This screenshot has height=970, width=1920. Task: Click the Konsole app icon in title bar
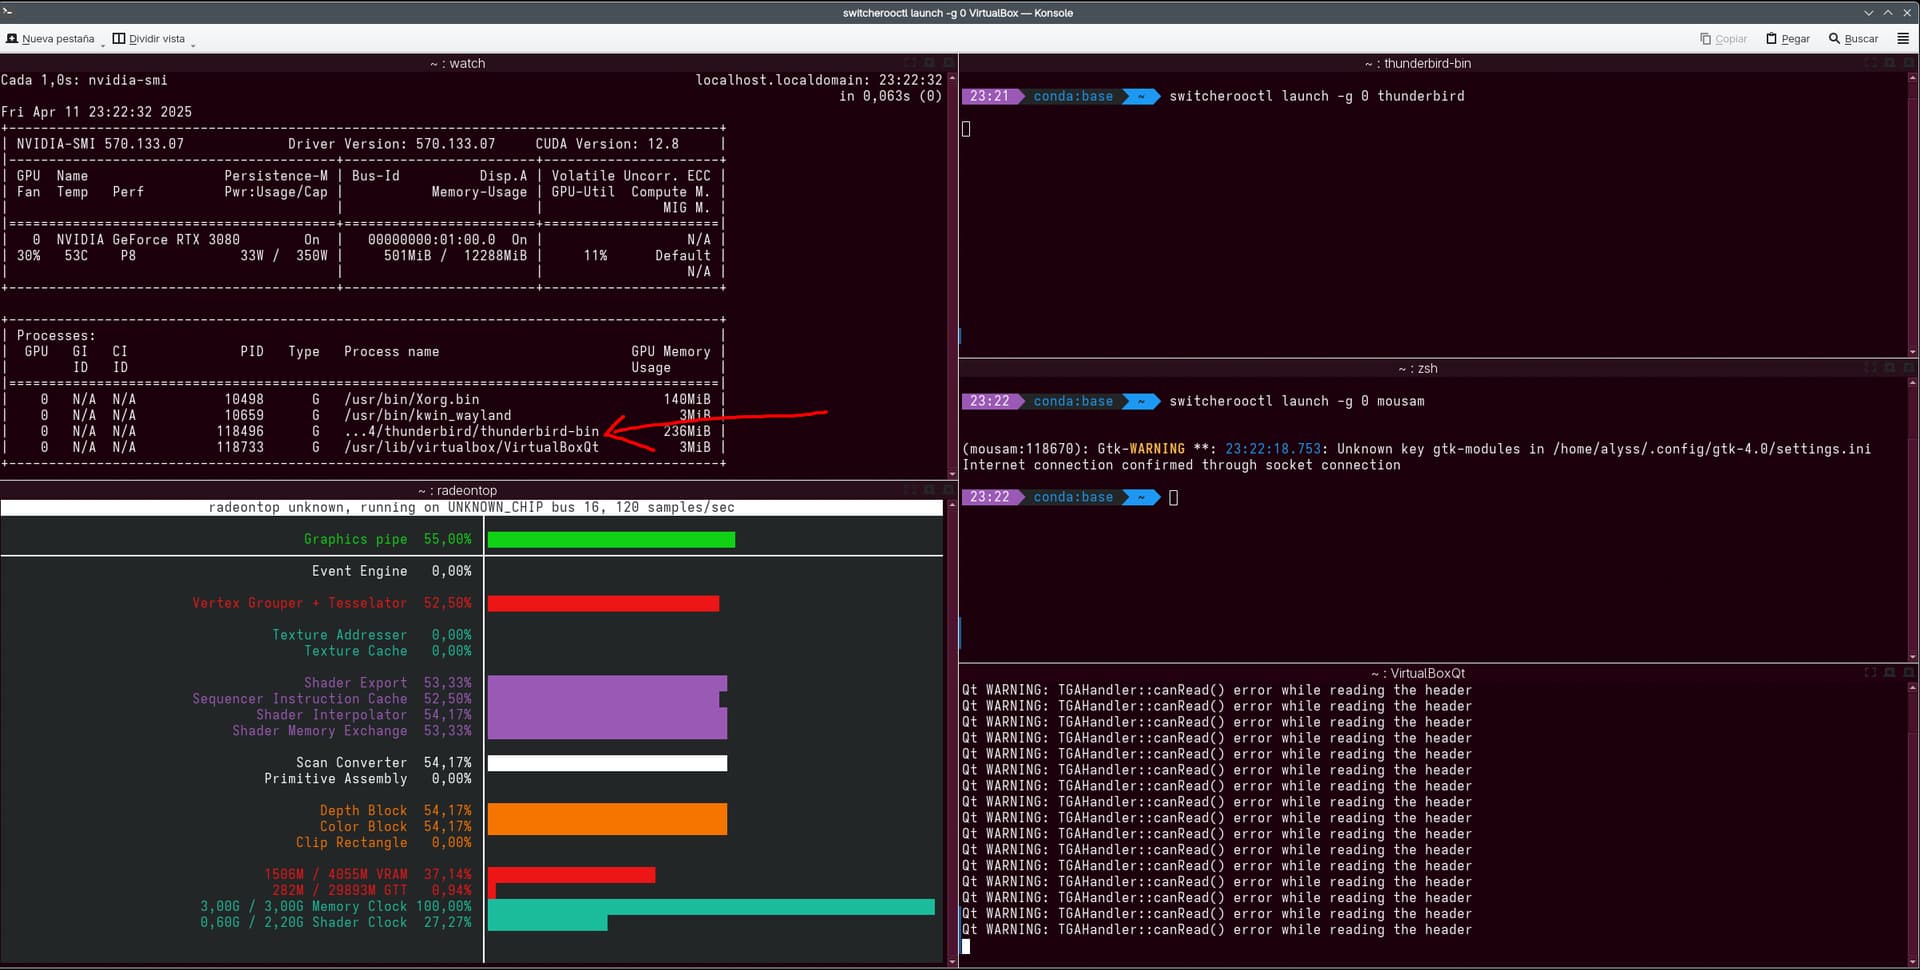click(8, 12)
